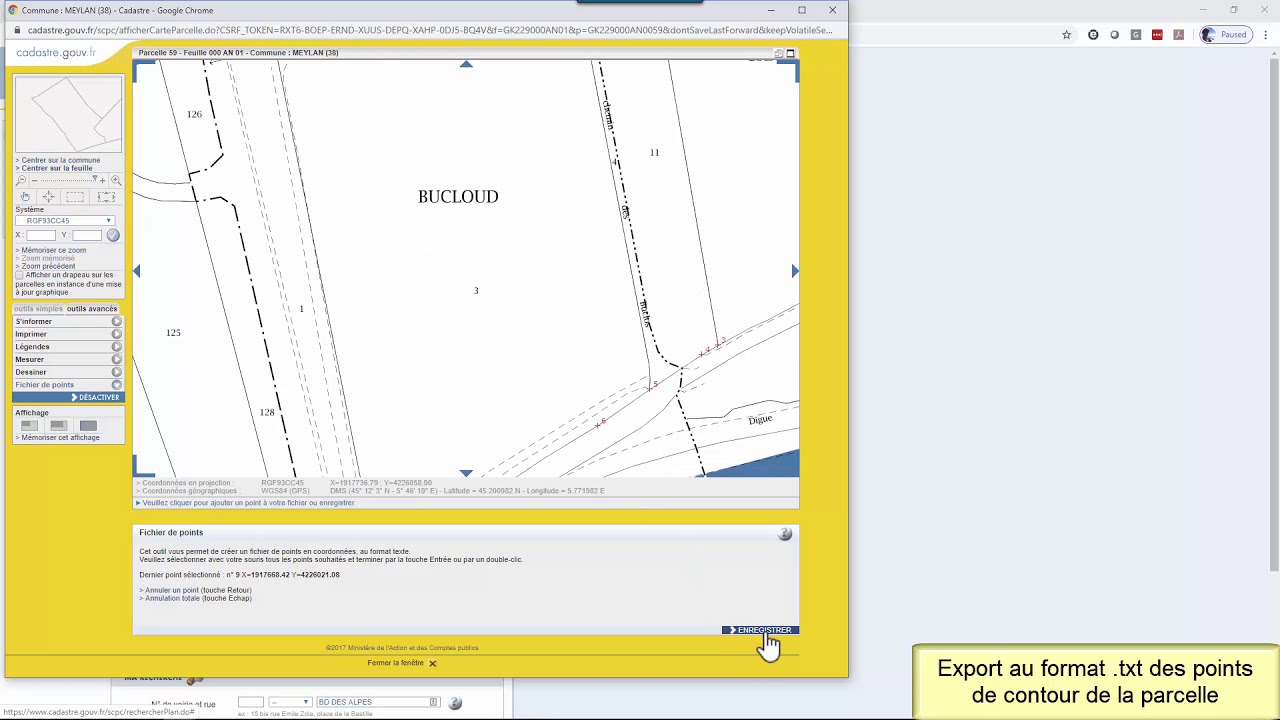Click the Paused profile button in Chrome
Viewport: 1280px width, 720px height.
point(1225,35)
